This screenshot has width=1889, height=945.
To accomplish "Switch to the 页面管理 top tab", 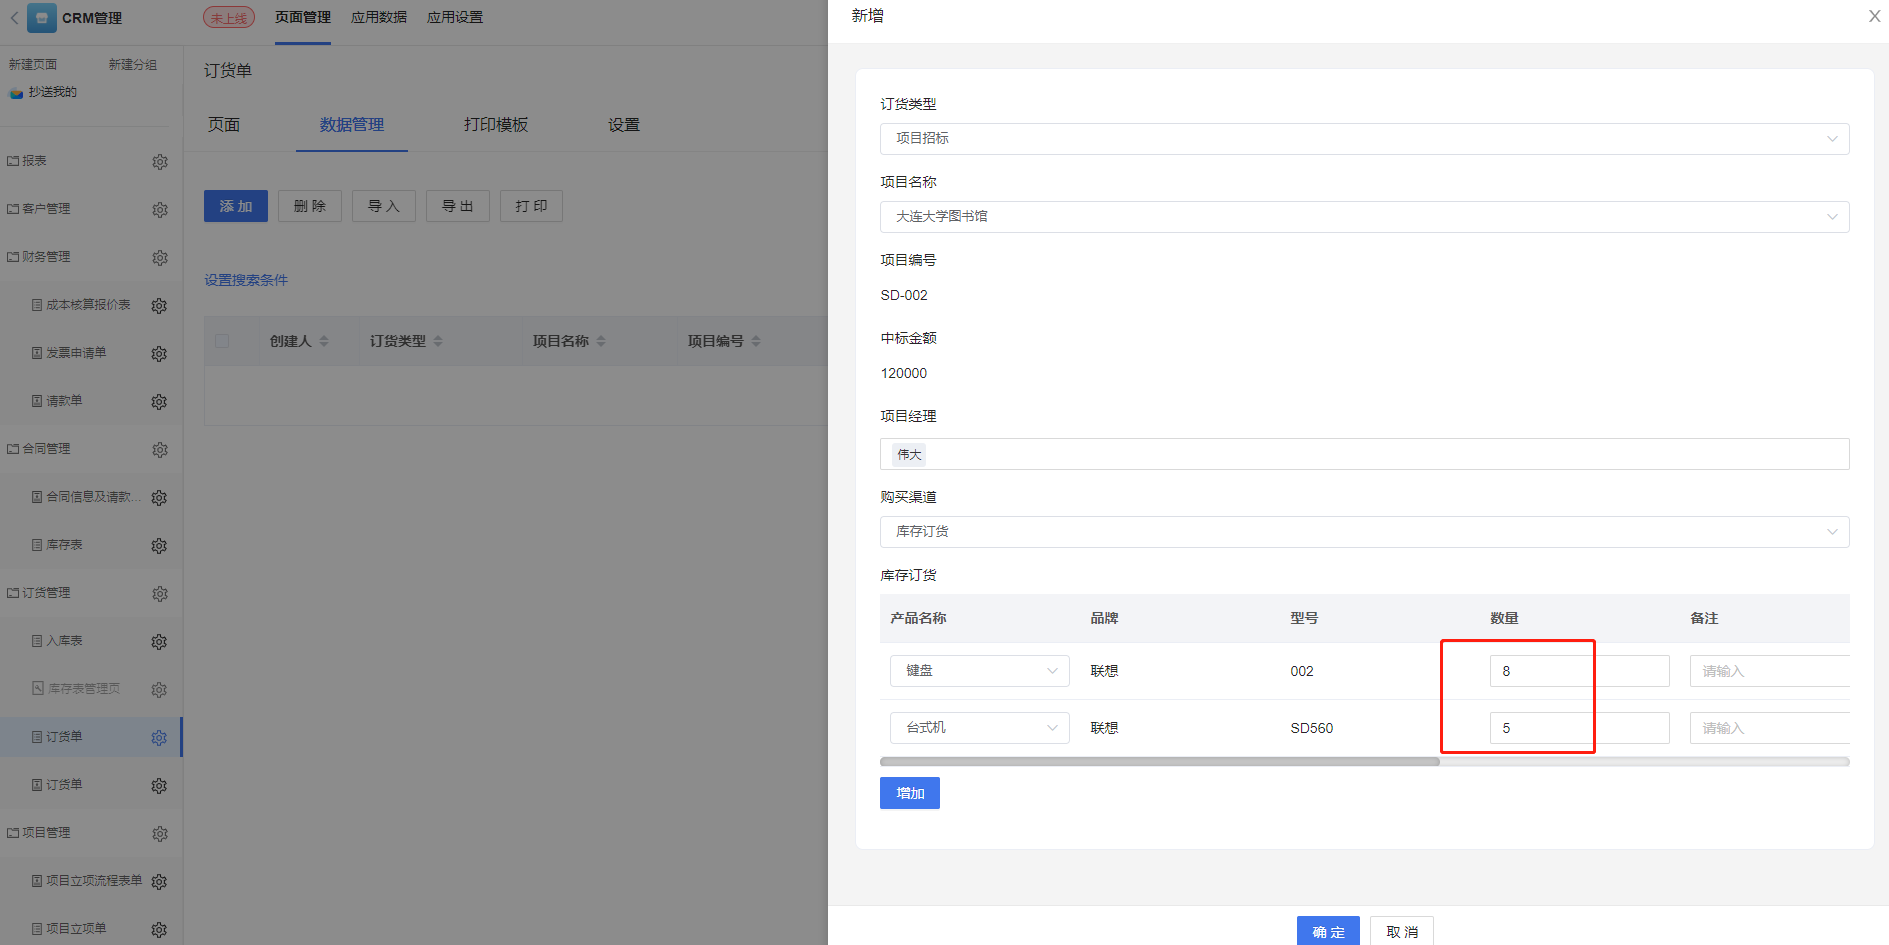I will [x=303, y=18].
